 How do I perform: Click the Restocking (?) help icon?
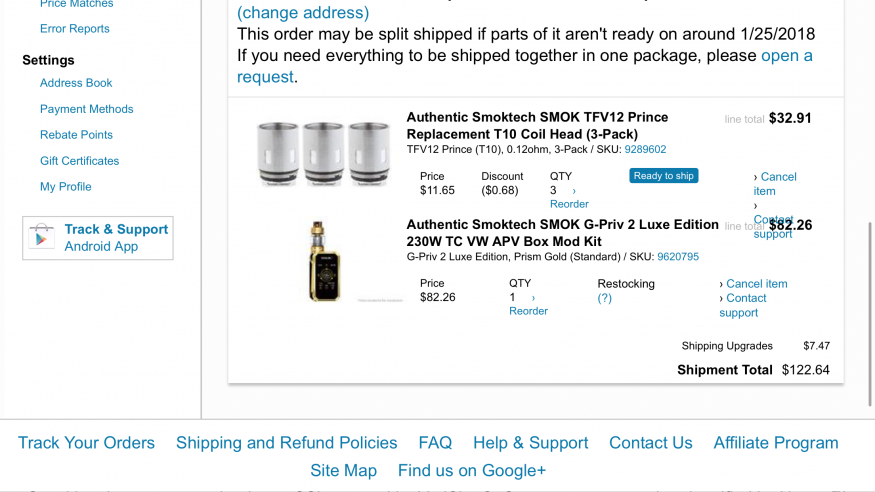[604, 298]
